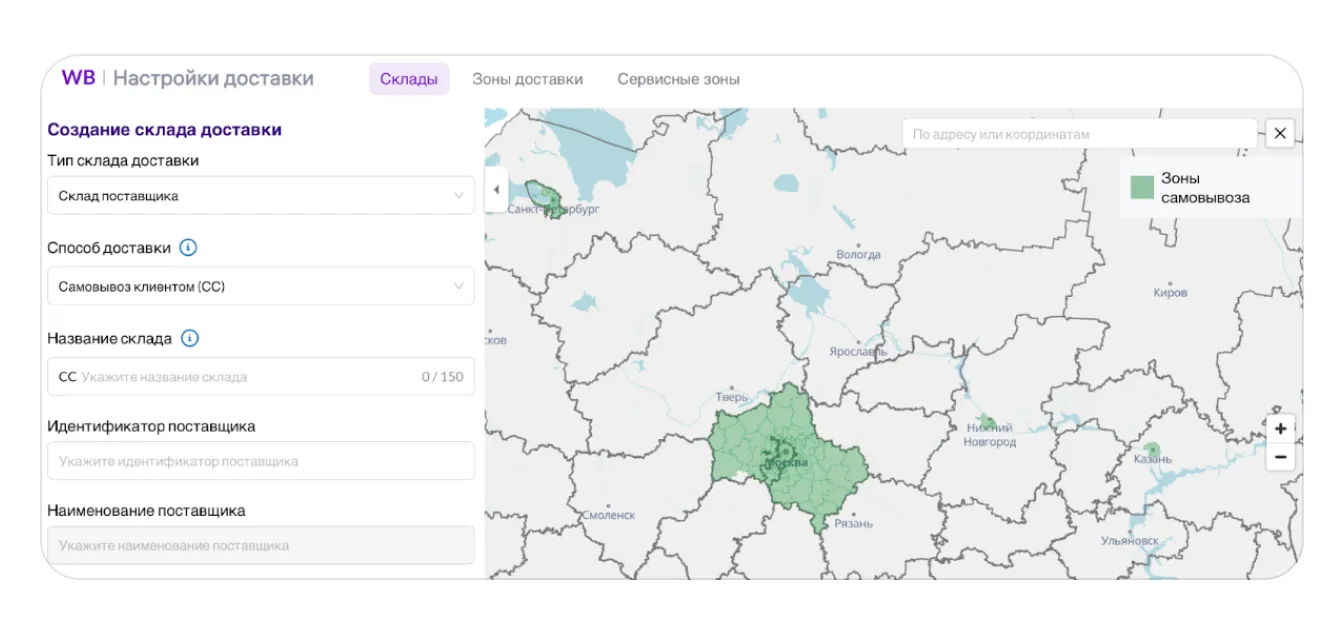
Task: Zoom in the map with plus
Action: [1280, 428]
